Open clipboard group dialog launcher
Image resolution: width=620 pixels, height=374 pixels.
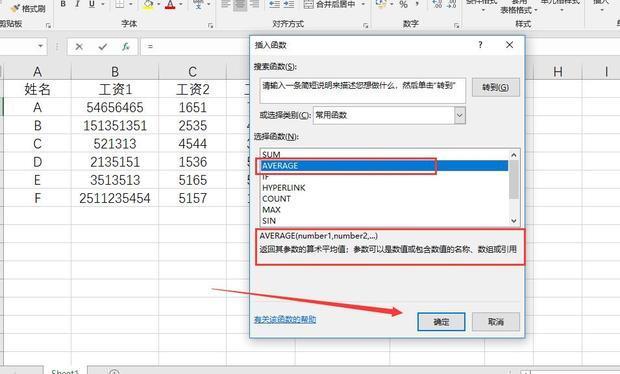(48, 25)
